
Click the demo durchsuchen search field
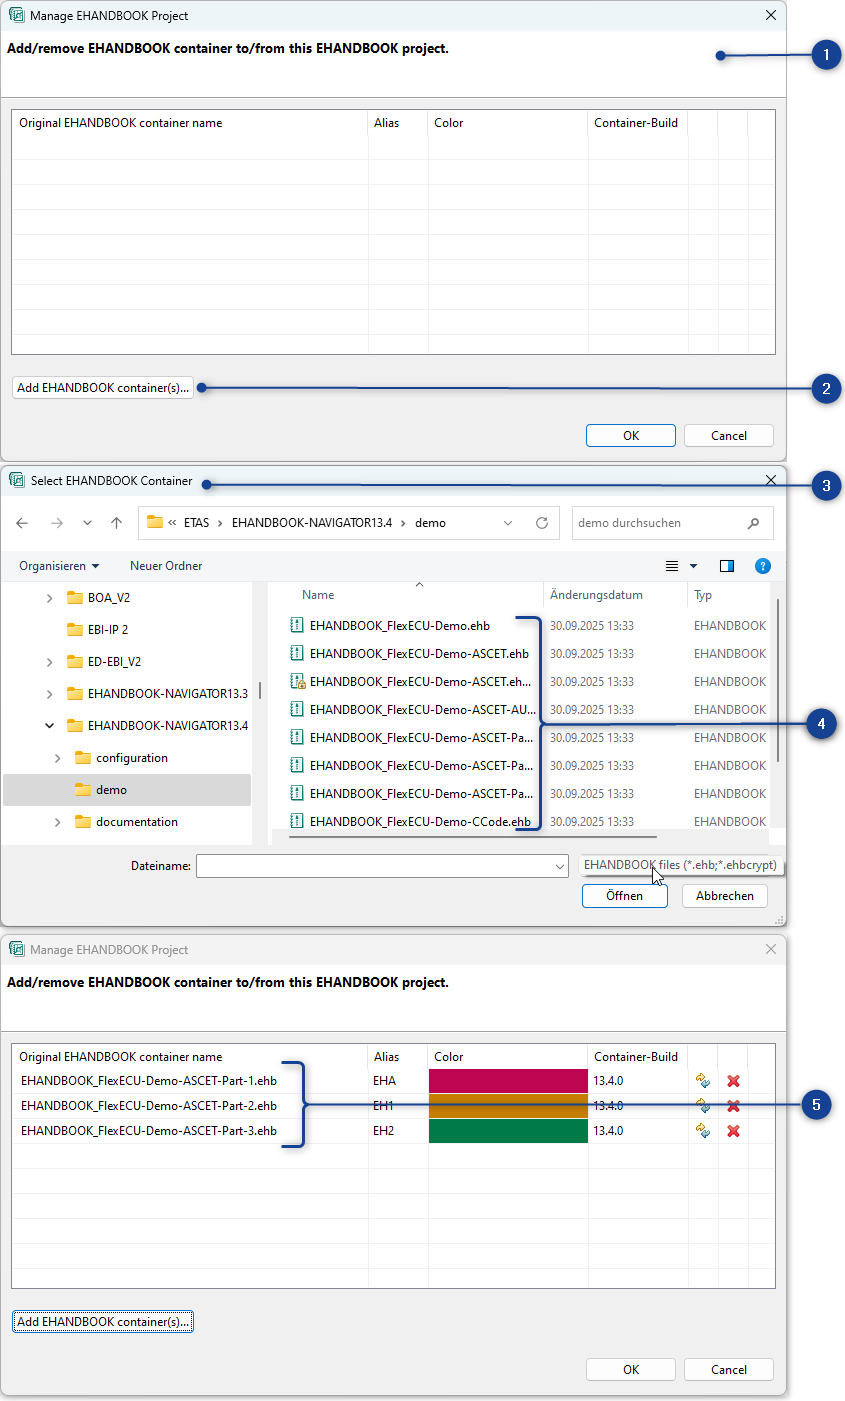point(672,522)
